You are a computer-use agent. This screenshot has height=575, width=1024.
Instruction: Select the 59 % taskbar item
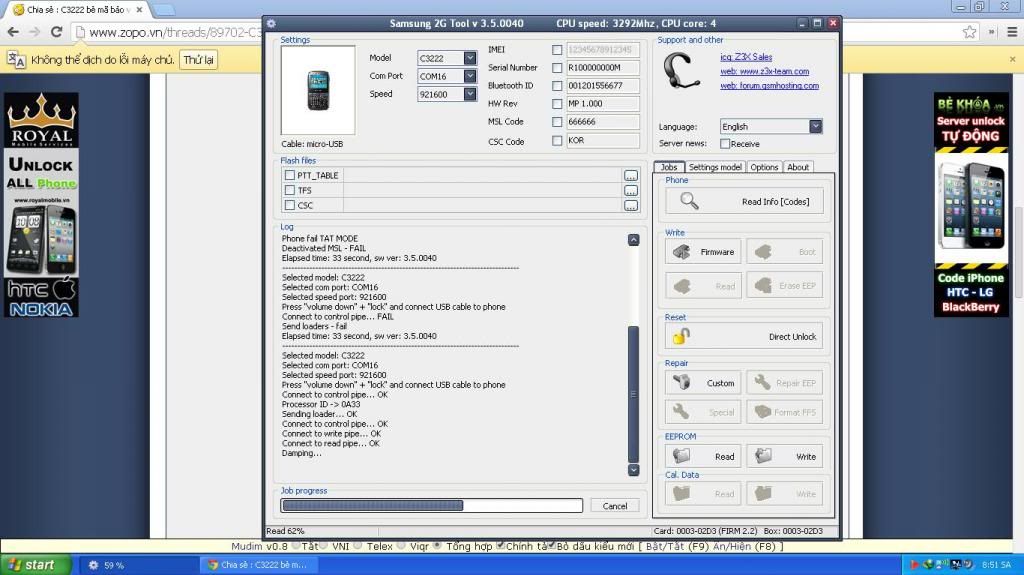coord(138,565)
